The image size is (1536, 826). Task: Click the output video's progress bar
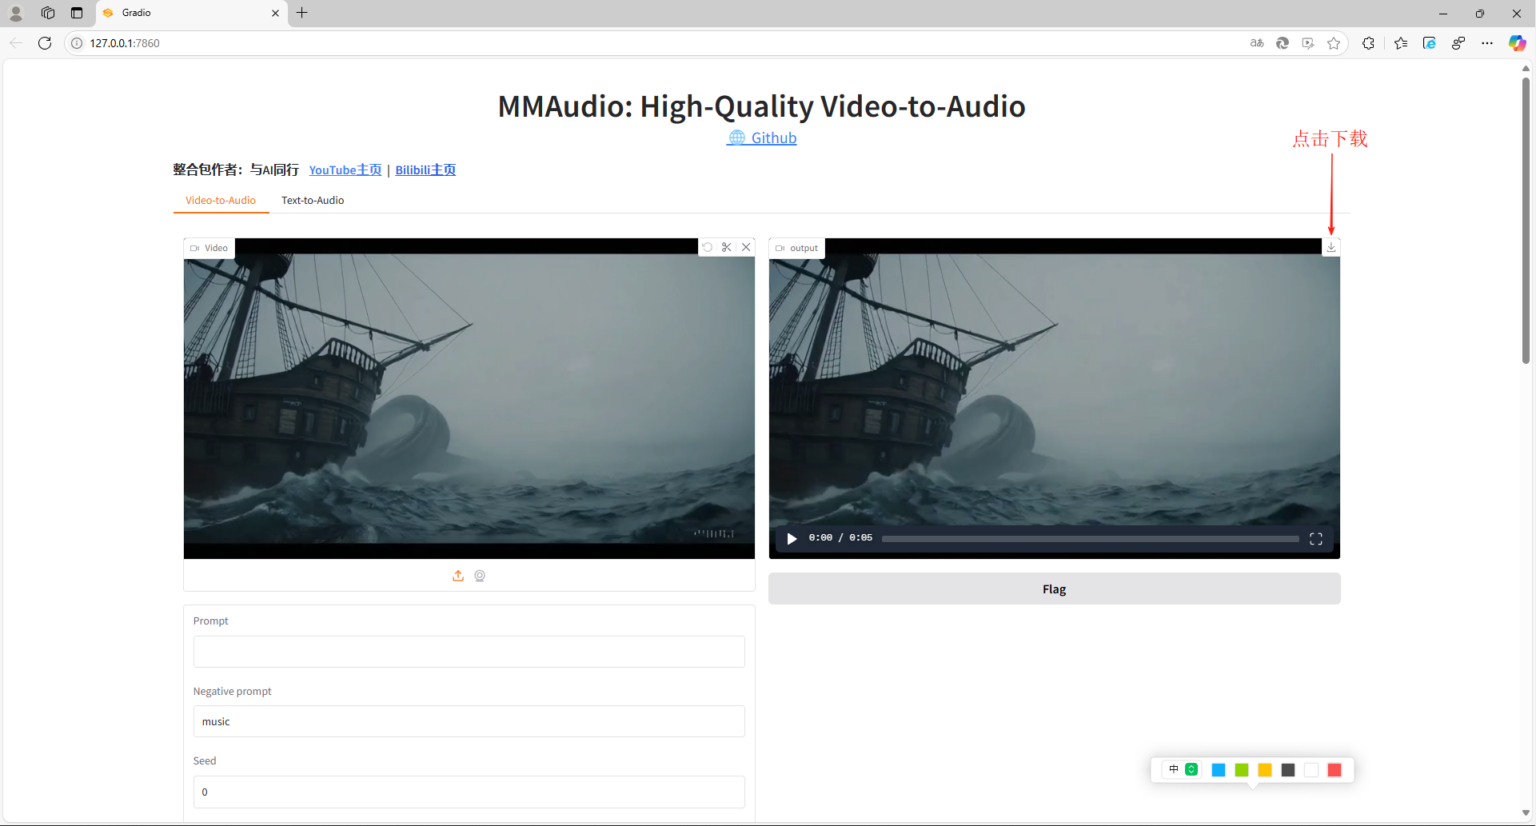point(1090,539)
